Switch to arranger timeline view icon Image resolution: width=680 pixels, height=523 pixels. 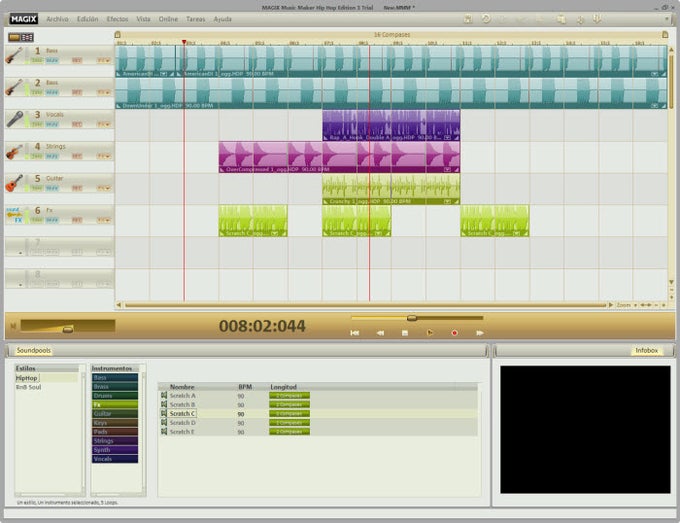click(14, 37)
